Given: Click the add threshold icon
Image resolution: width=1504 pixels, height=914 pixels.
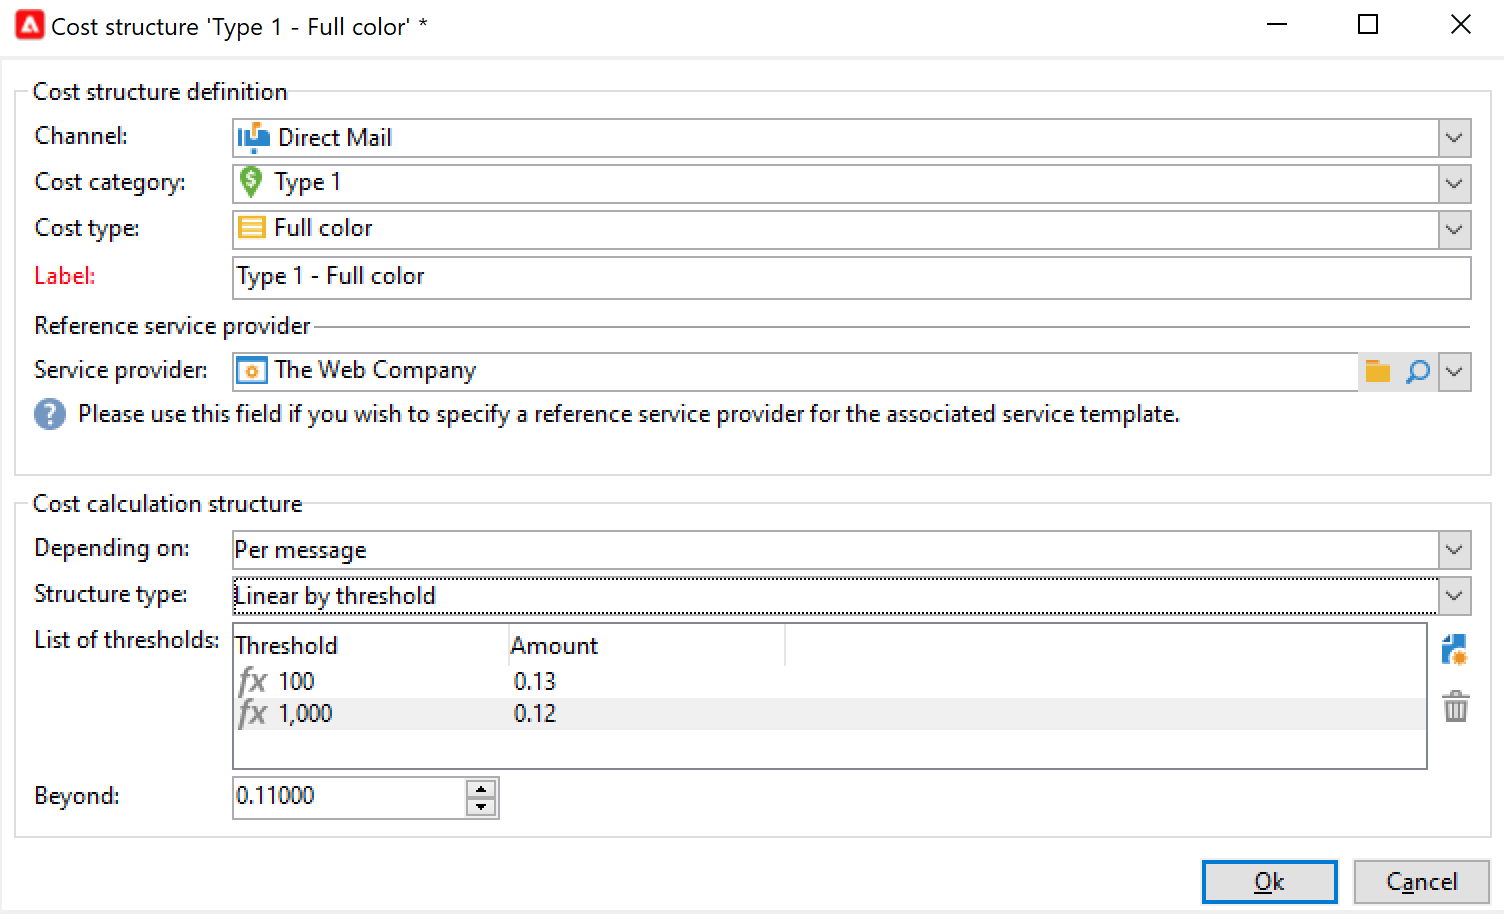Looking at the screenshot, I should (1455, 650).
